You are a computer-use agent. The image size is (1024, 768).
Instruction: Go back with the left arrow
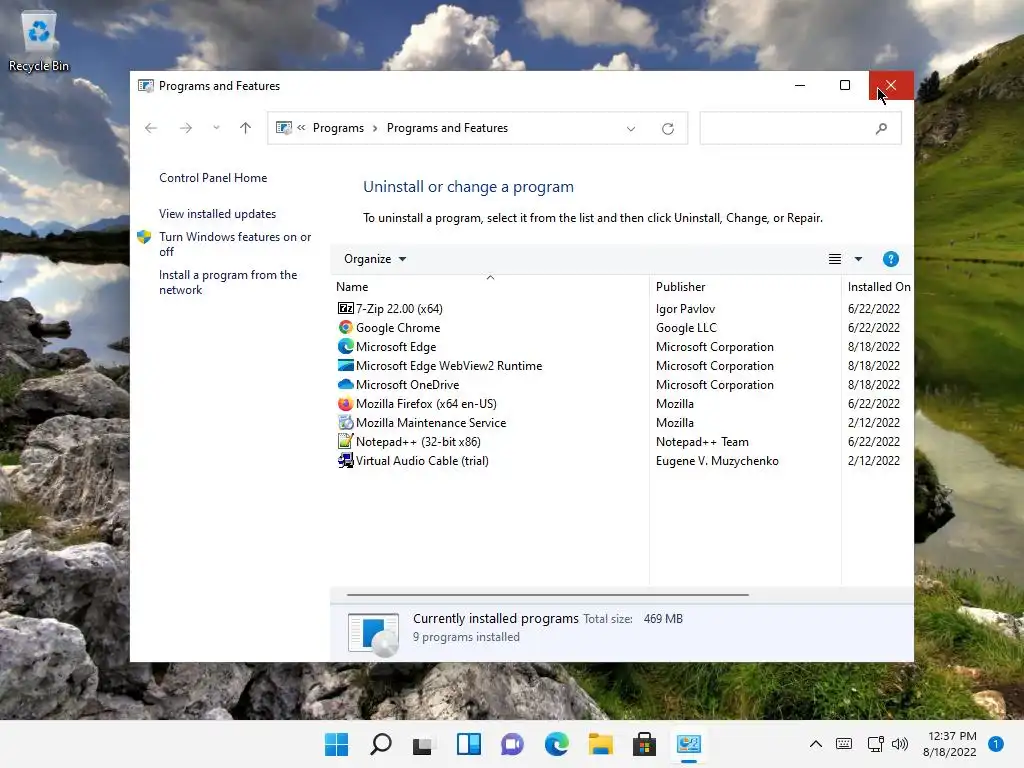point(151,128)
